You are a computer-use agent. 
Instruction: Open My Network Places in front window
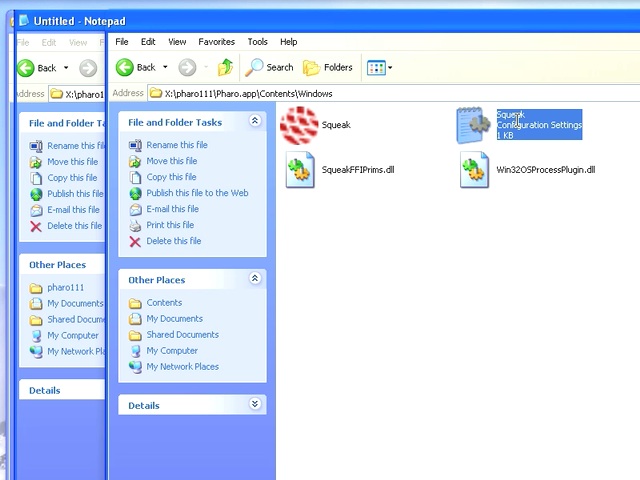(182, 367)
